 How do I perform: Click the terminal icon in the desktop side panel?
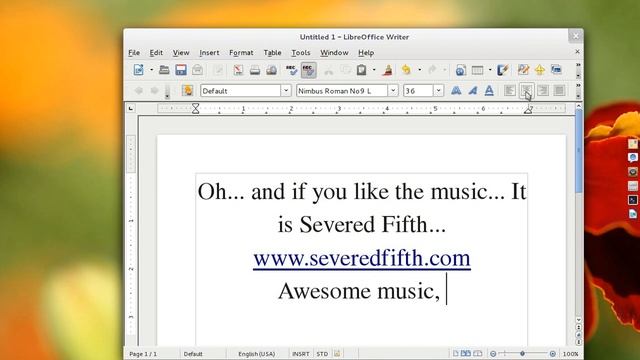[633, 200]
